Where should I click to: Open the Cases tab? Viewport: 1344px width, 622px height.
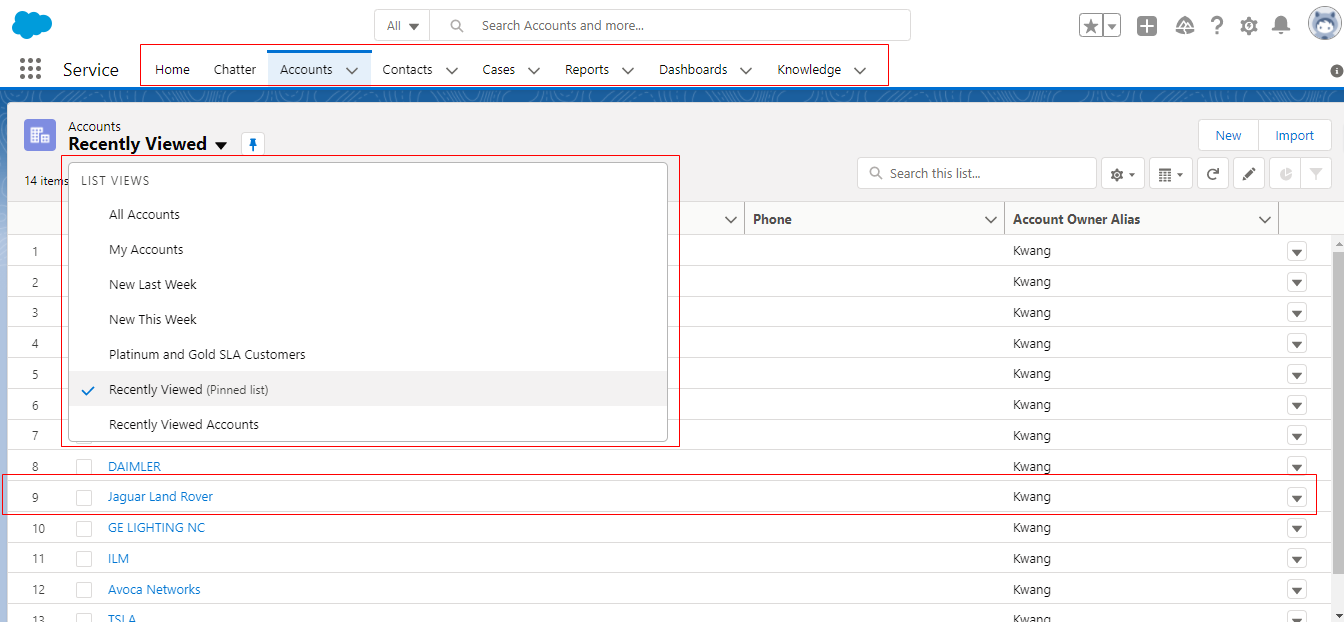499,70
